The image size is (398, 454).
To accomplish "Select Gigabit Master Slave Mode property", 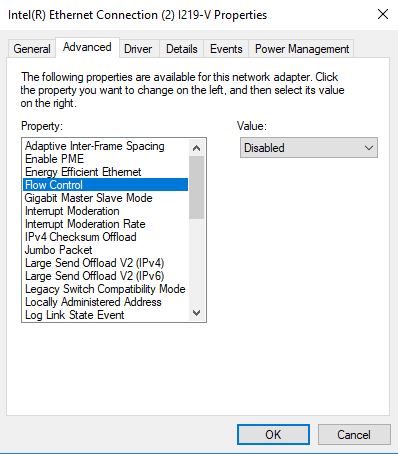I will [x=105, y=198].
